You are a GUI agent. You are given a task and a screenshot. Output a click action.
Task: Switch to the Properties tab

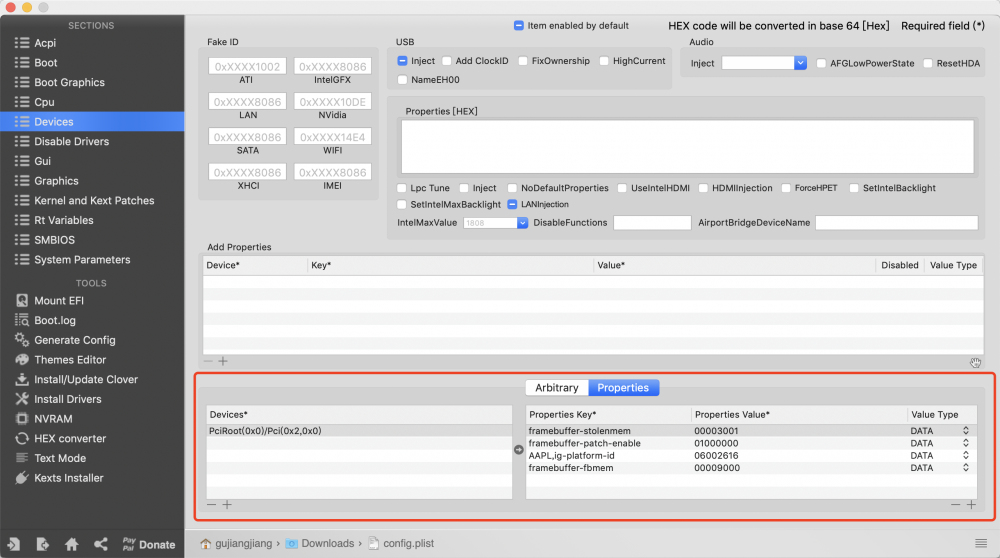point(623,388)
